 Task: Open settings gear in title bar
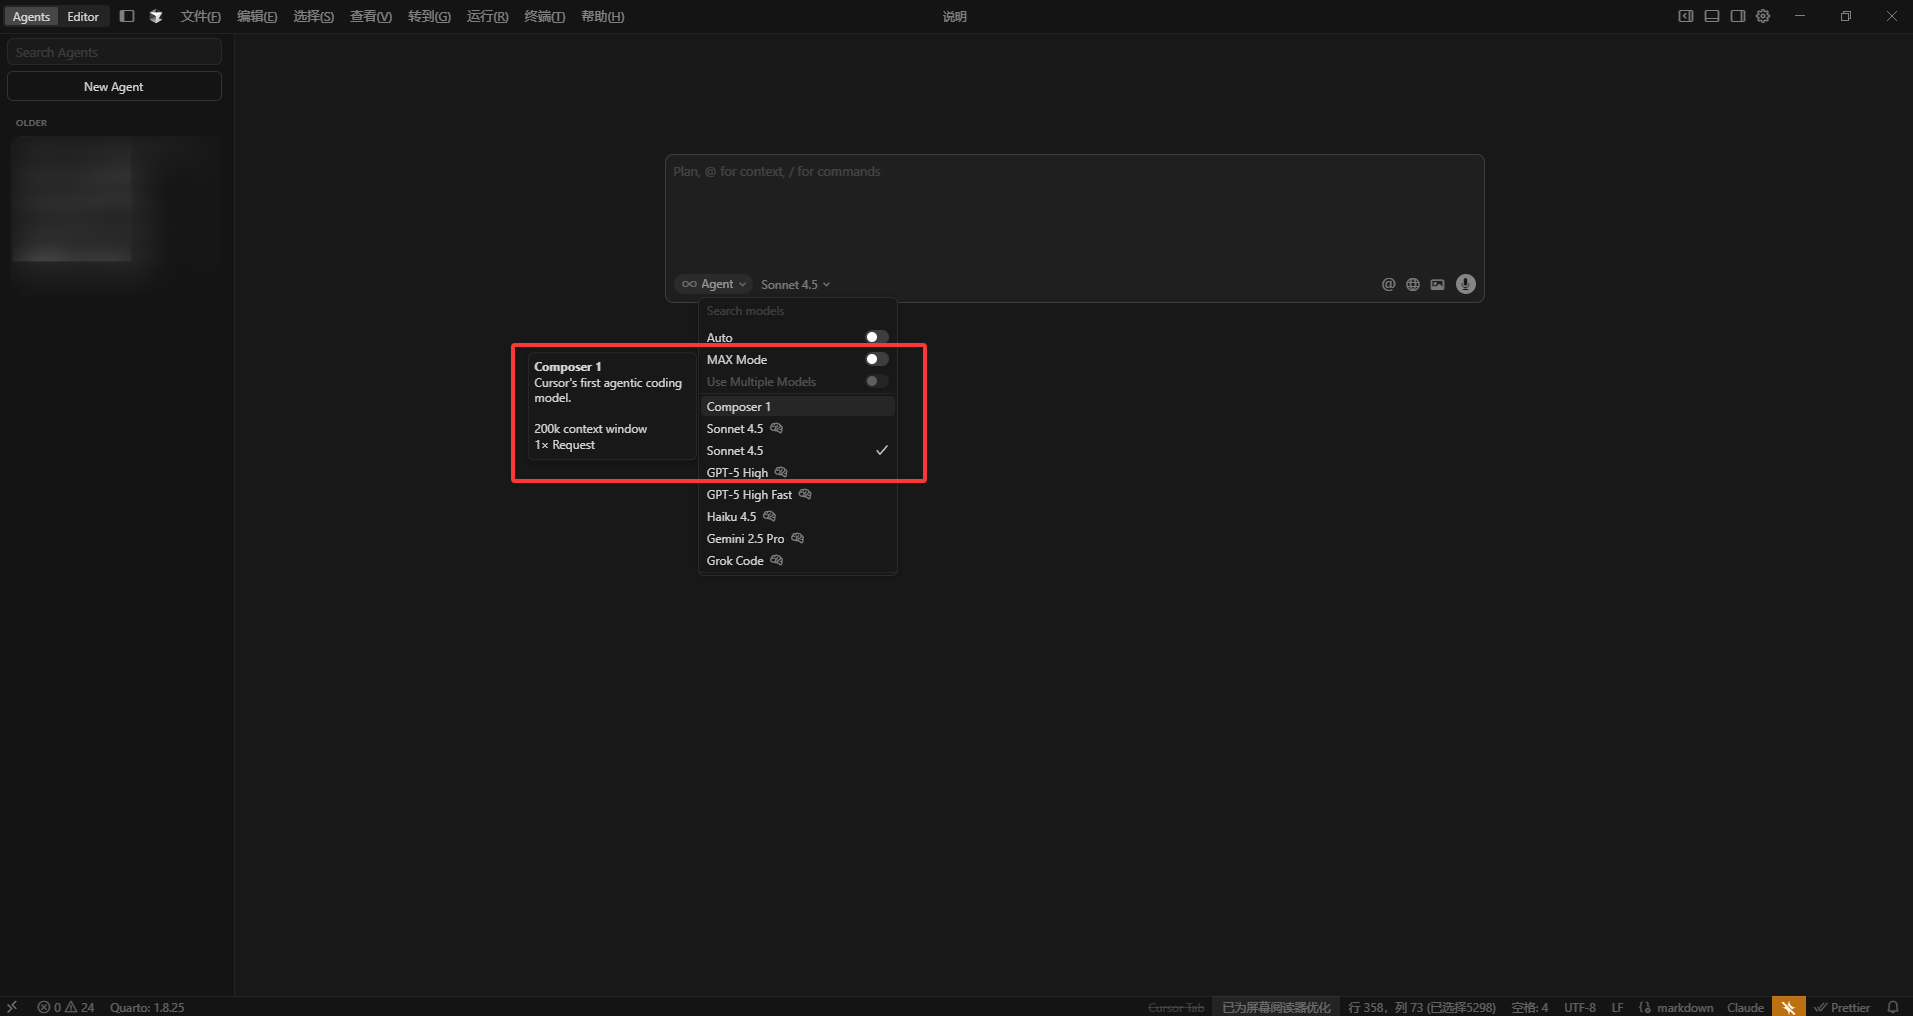coord(1763,16)
